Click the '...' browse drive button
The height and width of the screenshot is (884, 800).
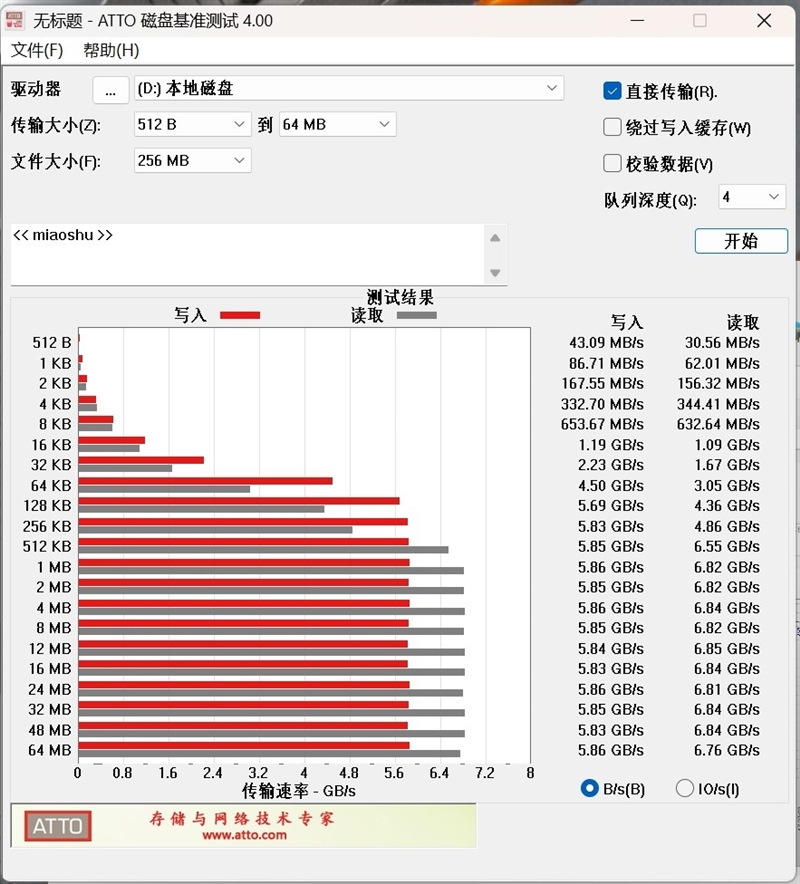coord(111,90)
